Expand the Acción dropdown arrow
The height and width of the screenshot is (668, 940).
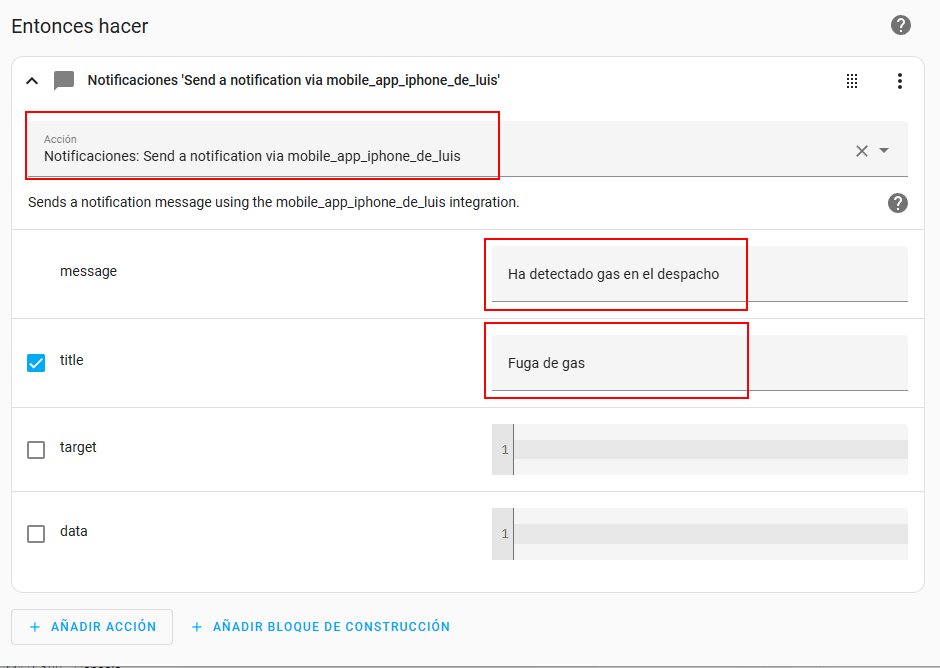coord(884,151)
